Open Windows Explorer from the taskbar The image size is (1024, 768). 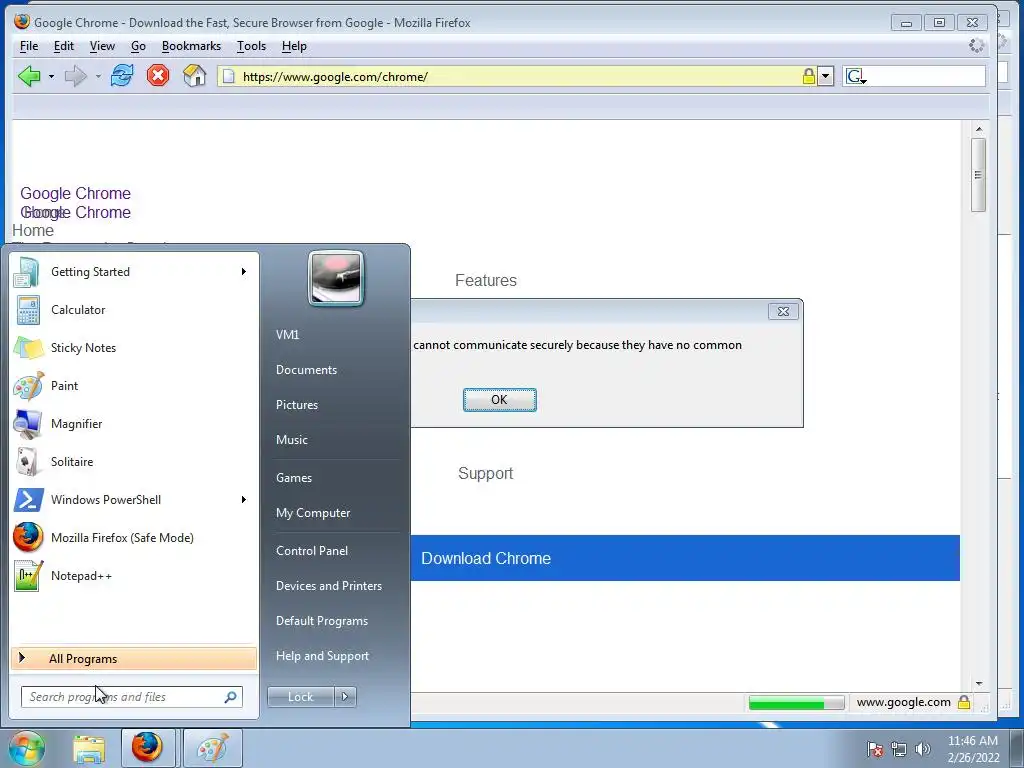pos(89,748)
